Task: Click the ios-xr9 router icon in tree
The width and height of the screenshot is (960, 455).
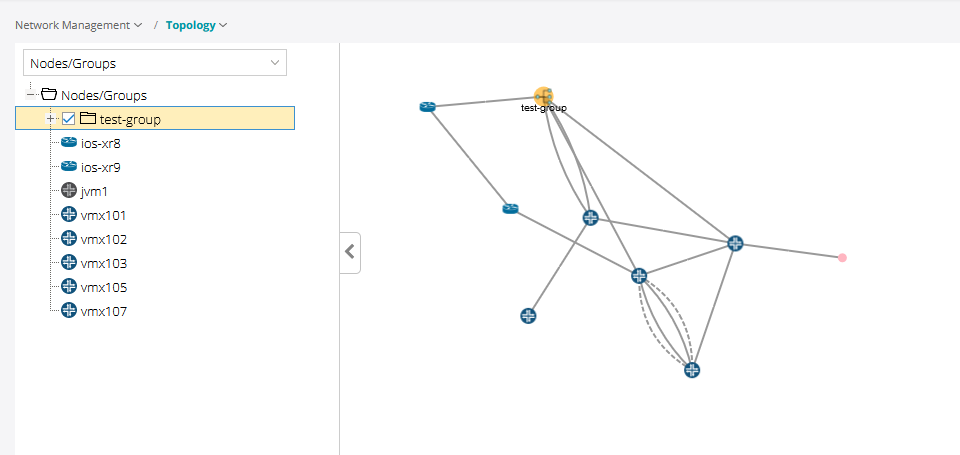Action: (x=69, y=167)
